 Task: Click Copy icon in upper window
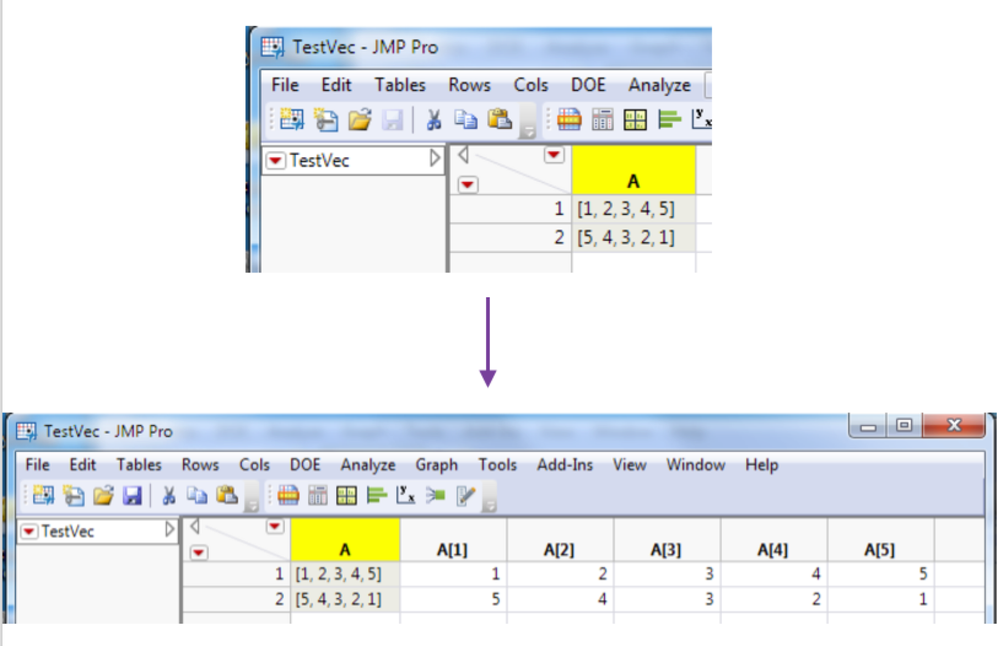click(x=466, y=119)
